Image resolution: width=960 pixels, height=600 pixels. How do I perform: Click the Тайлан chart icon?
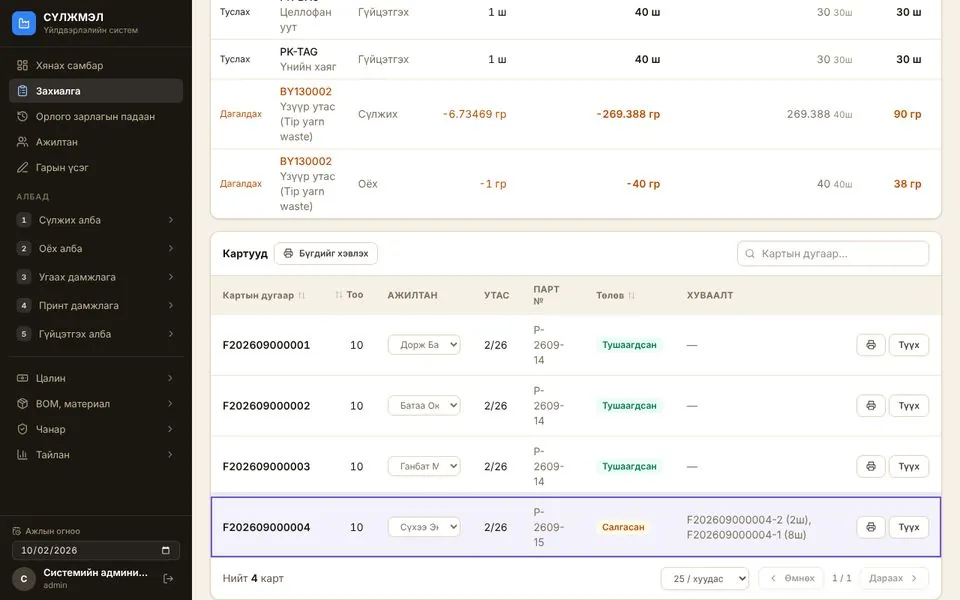coord(23,455)
